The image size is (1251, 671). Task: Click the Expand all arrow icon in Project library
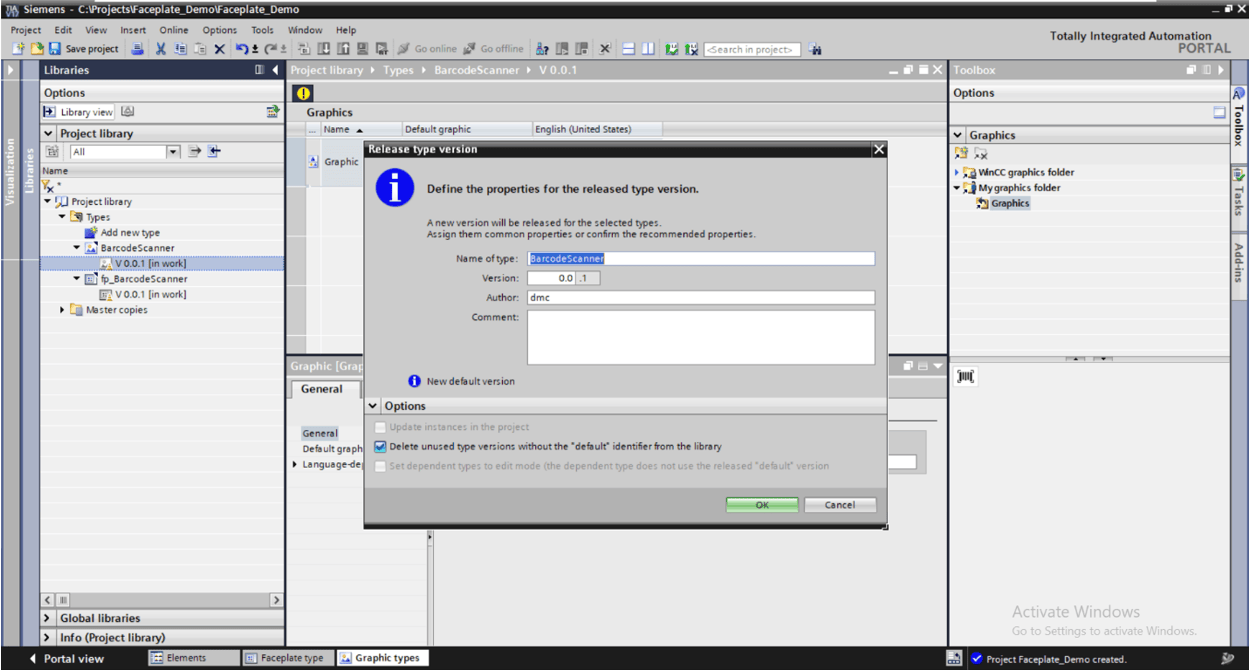(x=195, y=152)
